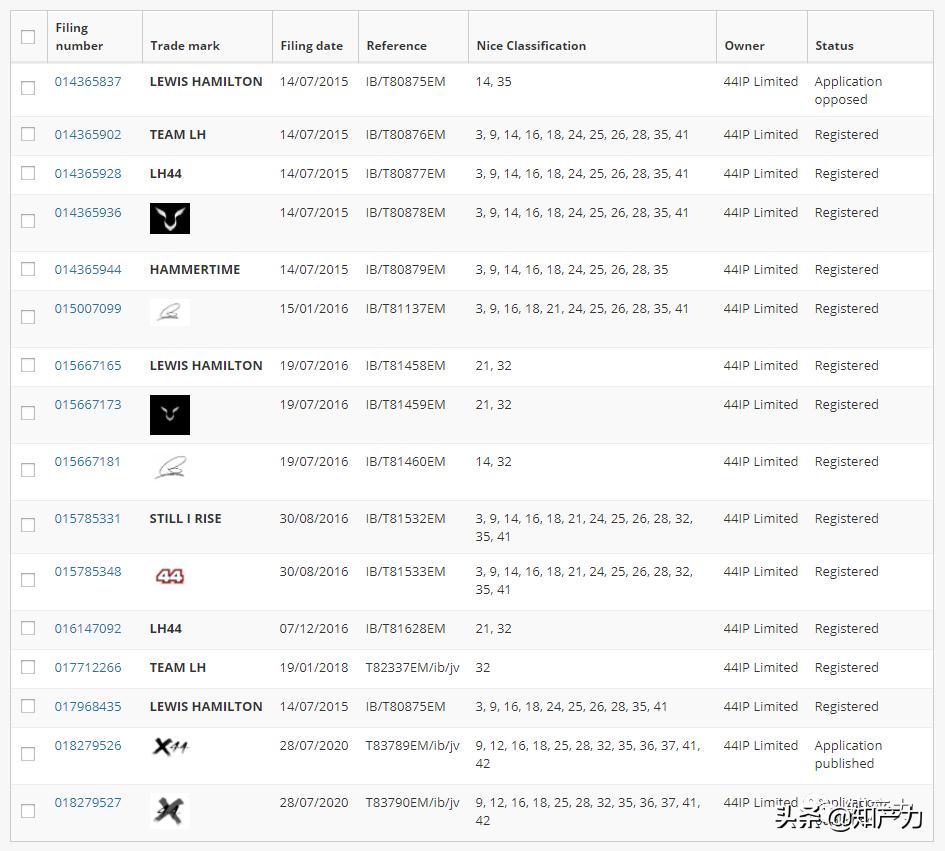Click reference IB/T81532EM cell
This screenshot has height=851, width=945.
point(406,518)
